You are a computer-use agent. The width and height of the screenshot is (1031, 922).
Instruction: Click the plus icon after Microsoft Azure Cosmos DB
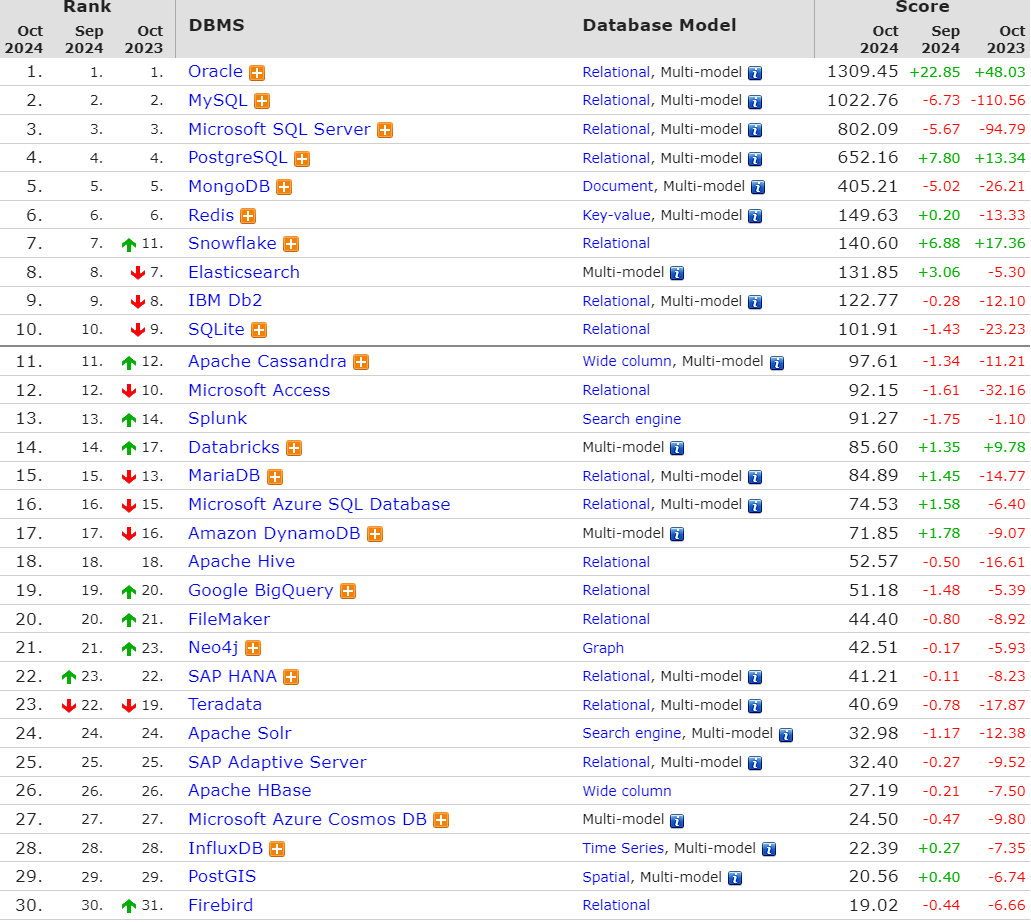click(x=441, y=821)
